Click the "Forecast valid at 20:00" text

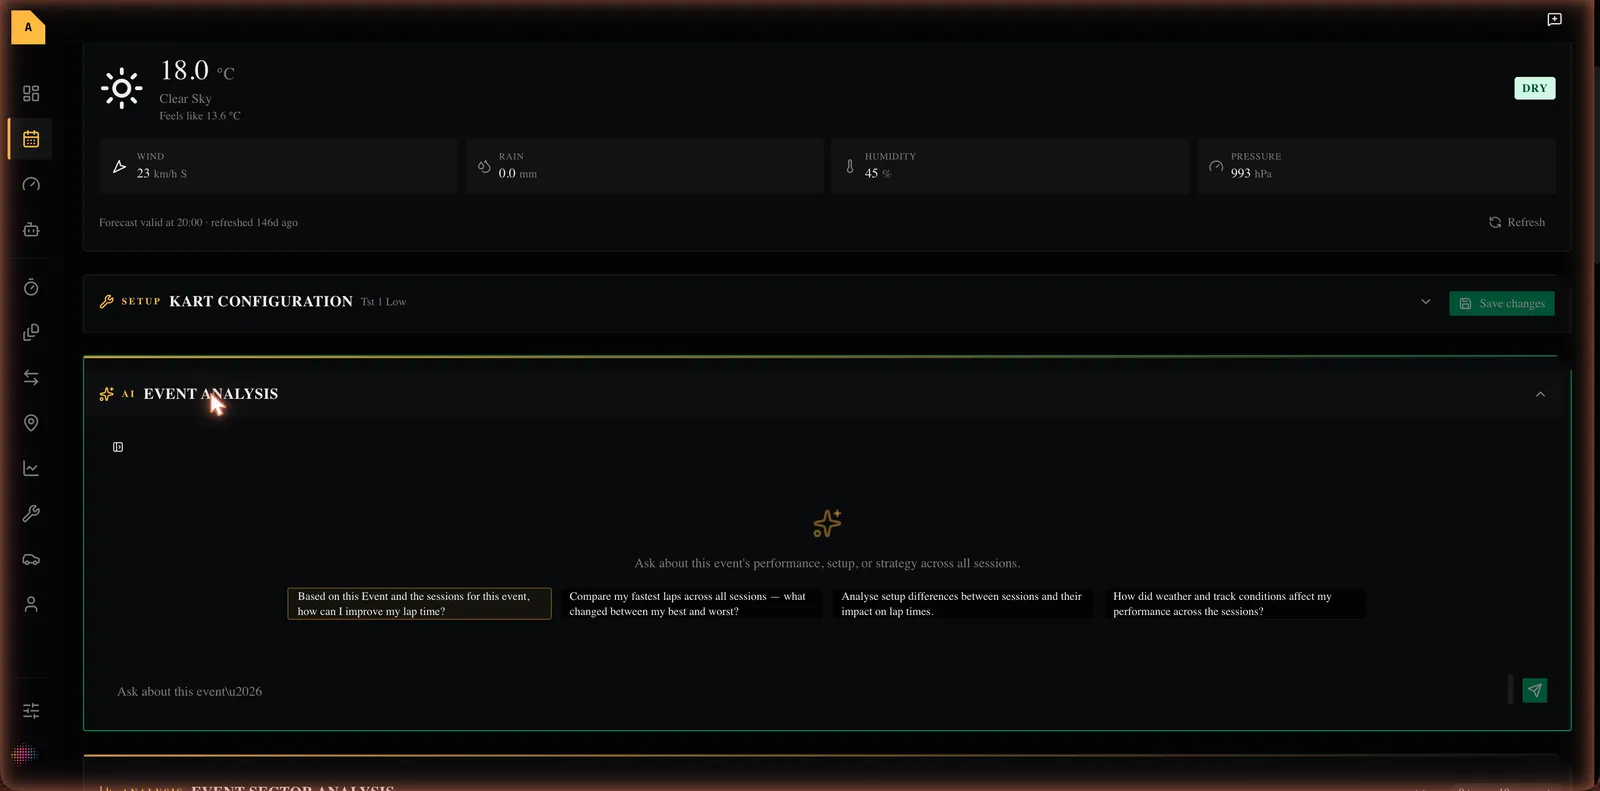(151, 222)
